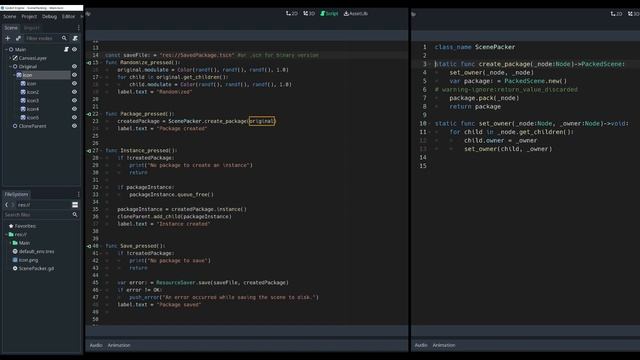Switch to Script workspace
Viewport: 640px width, 360px height.
click(x=329, y=13)
